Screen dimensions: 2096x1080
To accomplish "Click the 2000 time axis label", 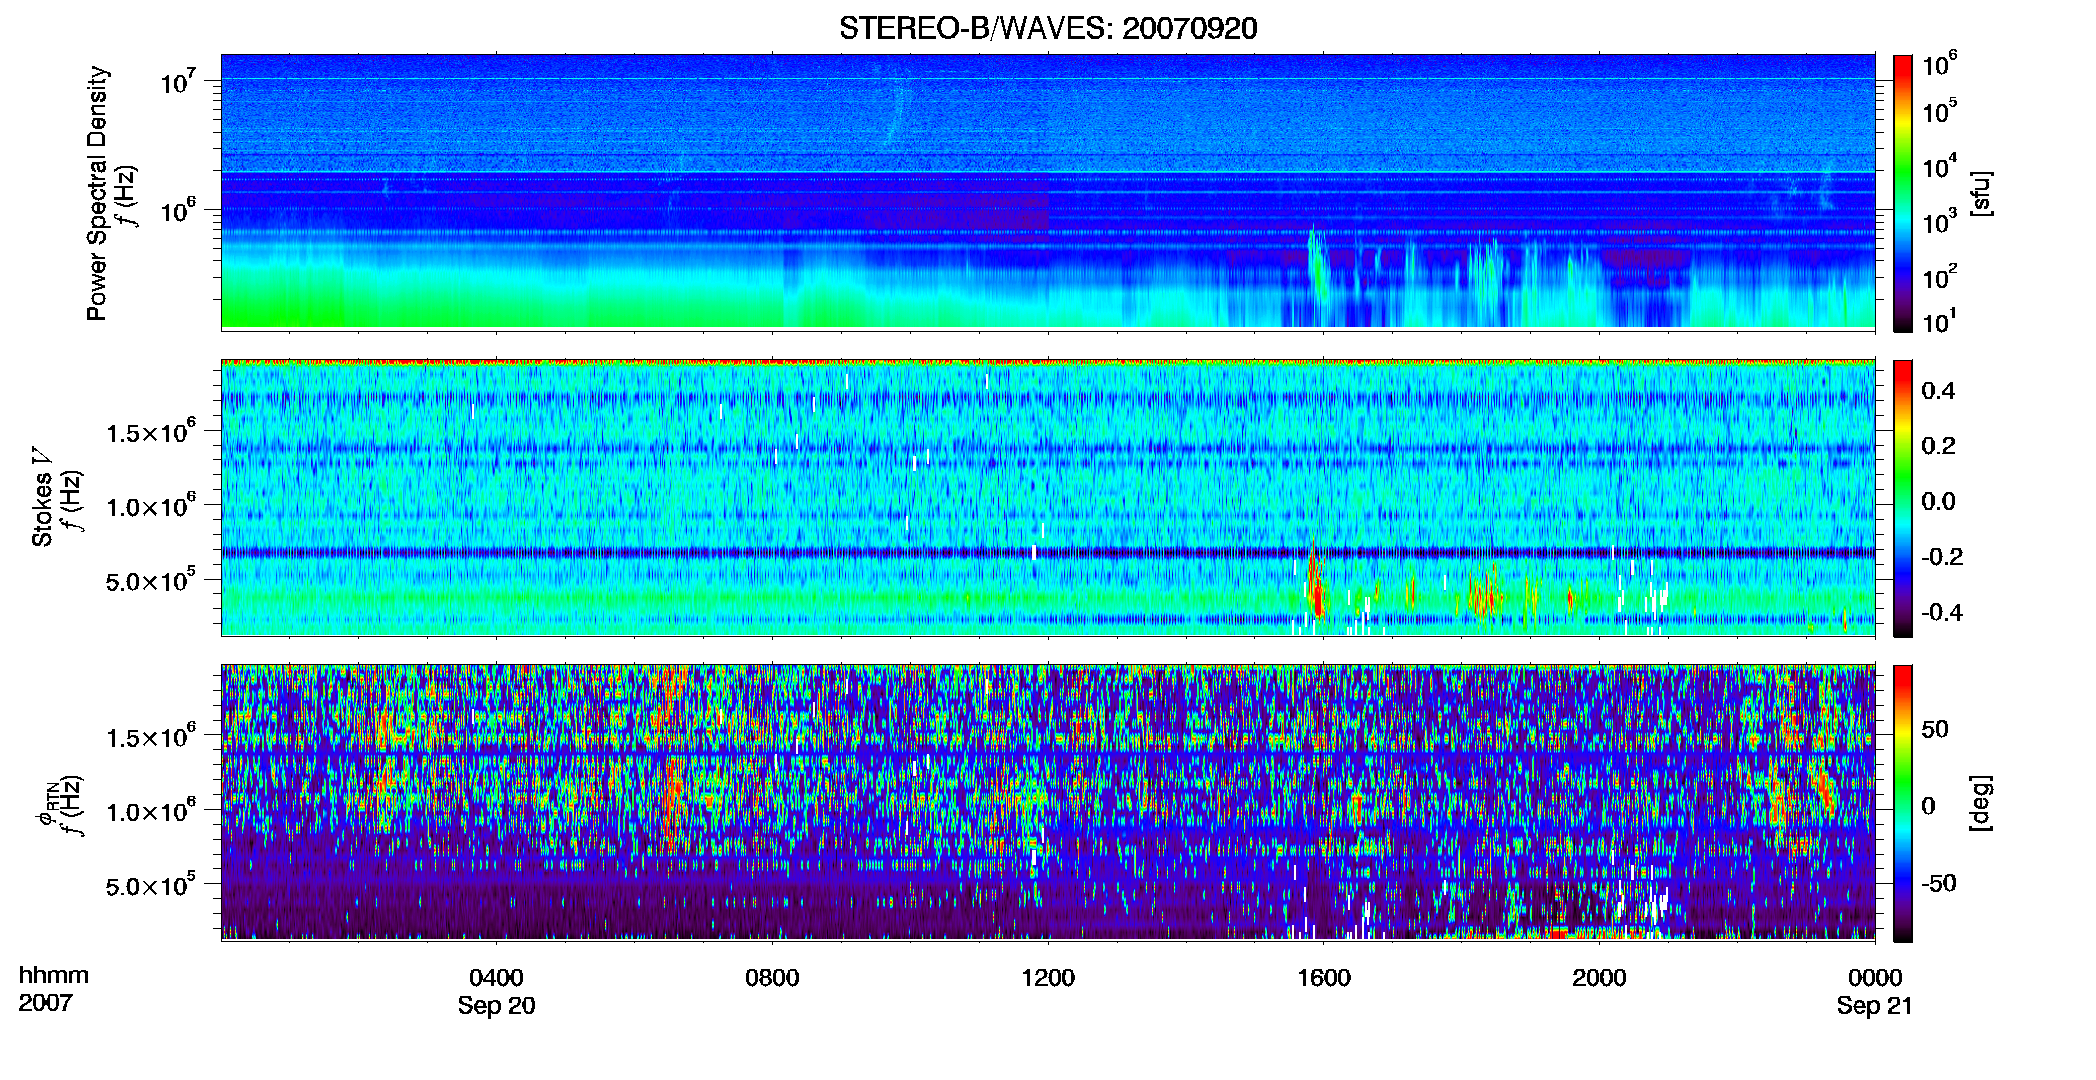I will click(1599, 977).
